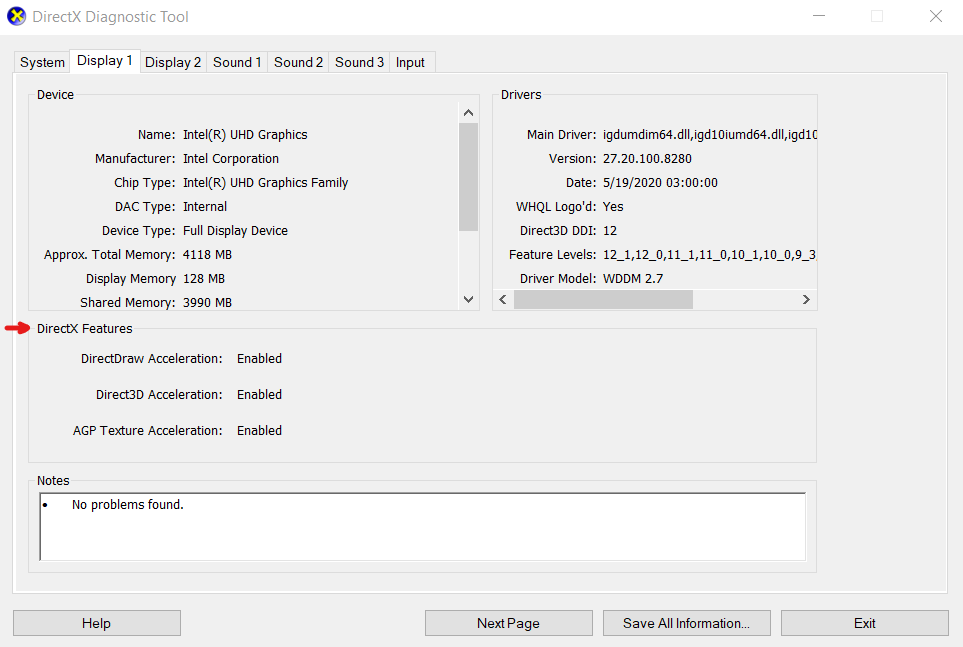Open the Sound 2 tab
The width and height of the screenshot is (963, 647).
pos(298,63)
